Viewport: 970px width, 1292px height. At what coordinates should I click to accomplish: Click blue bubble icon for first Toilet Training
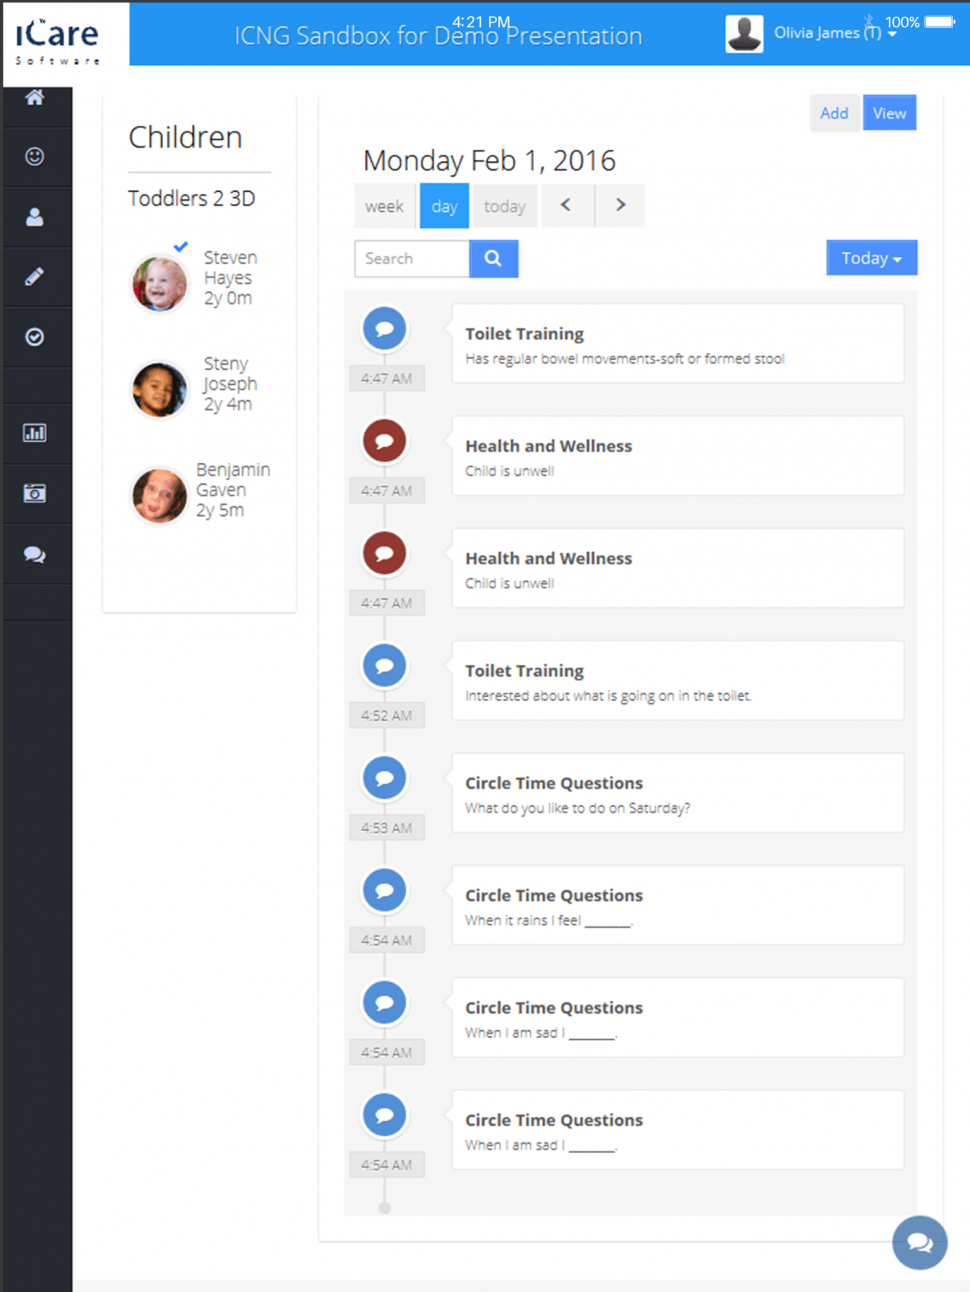[x=384, y=328]
